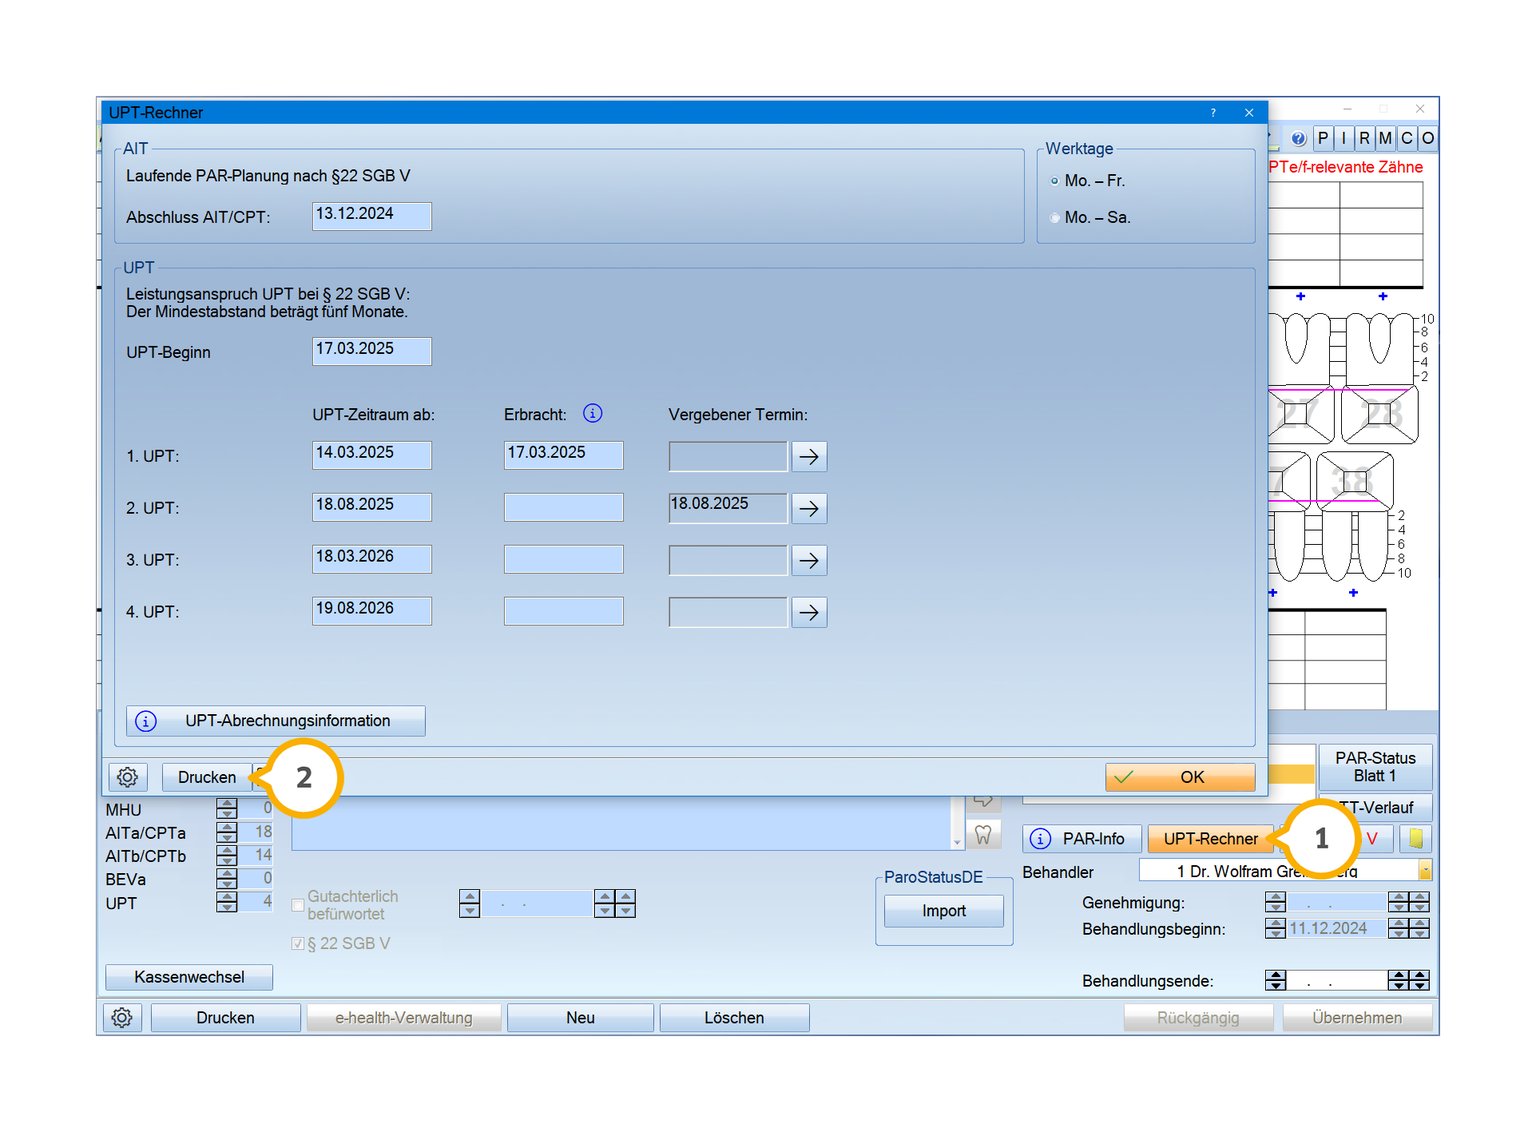Click UPT count stepper

click(227, 902)
